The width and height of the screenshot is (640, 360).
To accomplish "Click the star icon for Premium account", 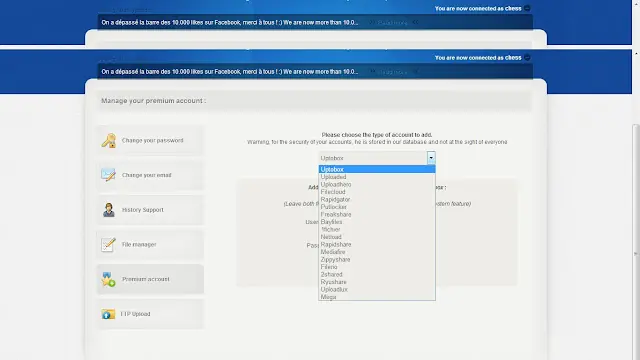I will (x=109, y=279).
